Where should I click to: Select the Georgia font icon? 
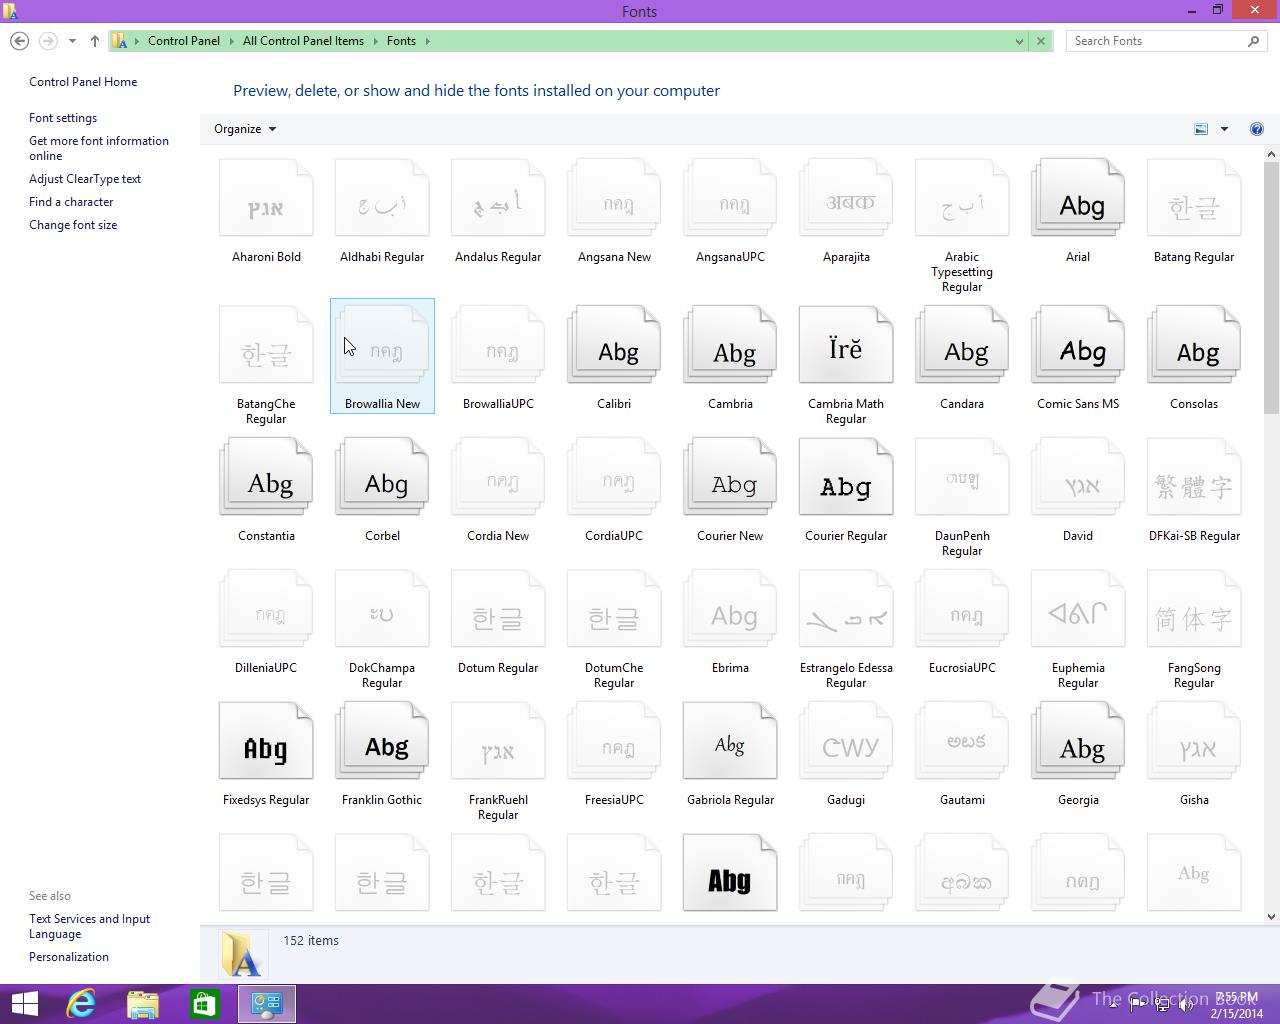1078,742
